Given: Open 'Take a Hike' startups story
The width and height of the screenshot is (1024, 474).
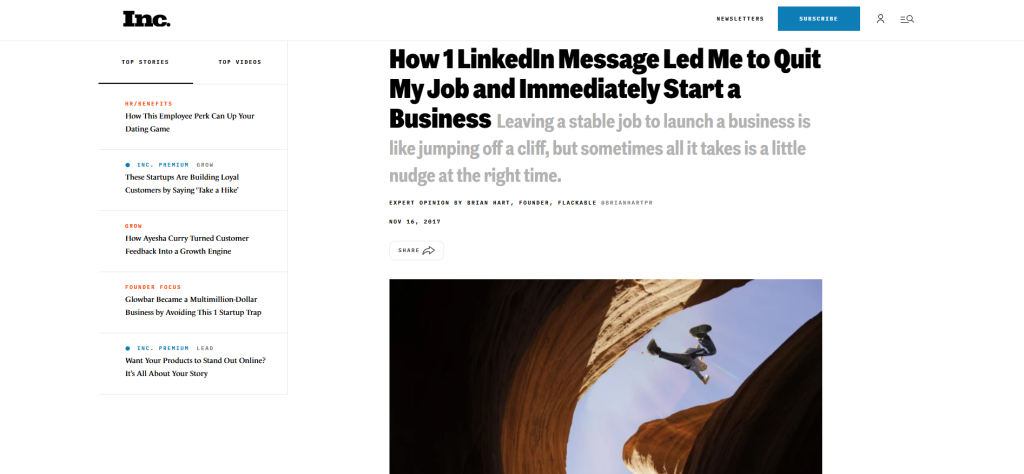Looking at the screenshot, I should [x=183, y=183].
